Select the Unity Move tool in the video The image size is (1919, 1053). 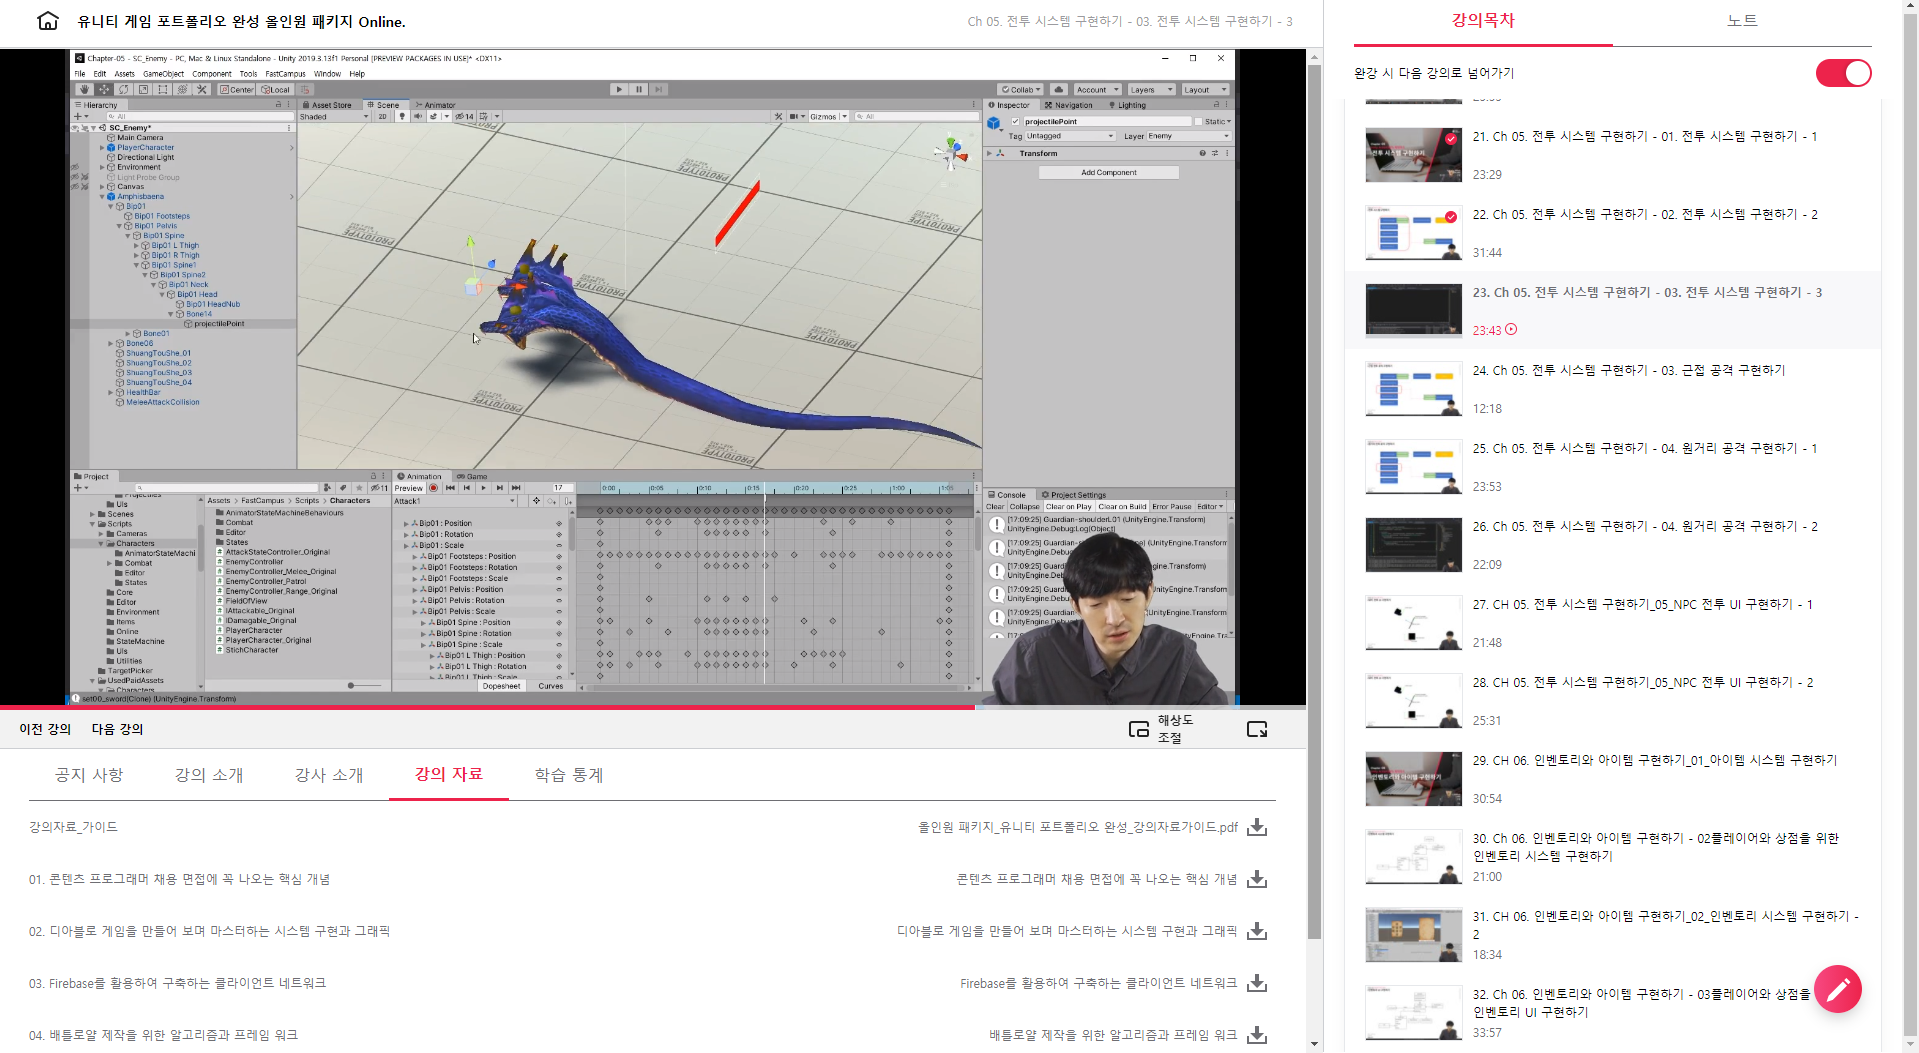pyautogui.click(x=104, y=89)
